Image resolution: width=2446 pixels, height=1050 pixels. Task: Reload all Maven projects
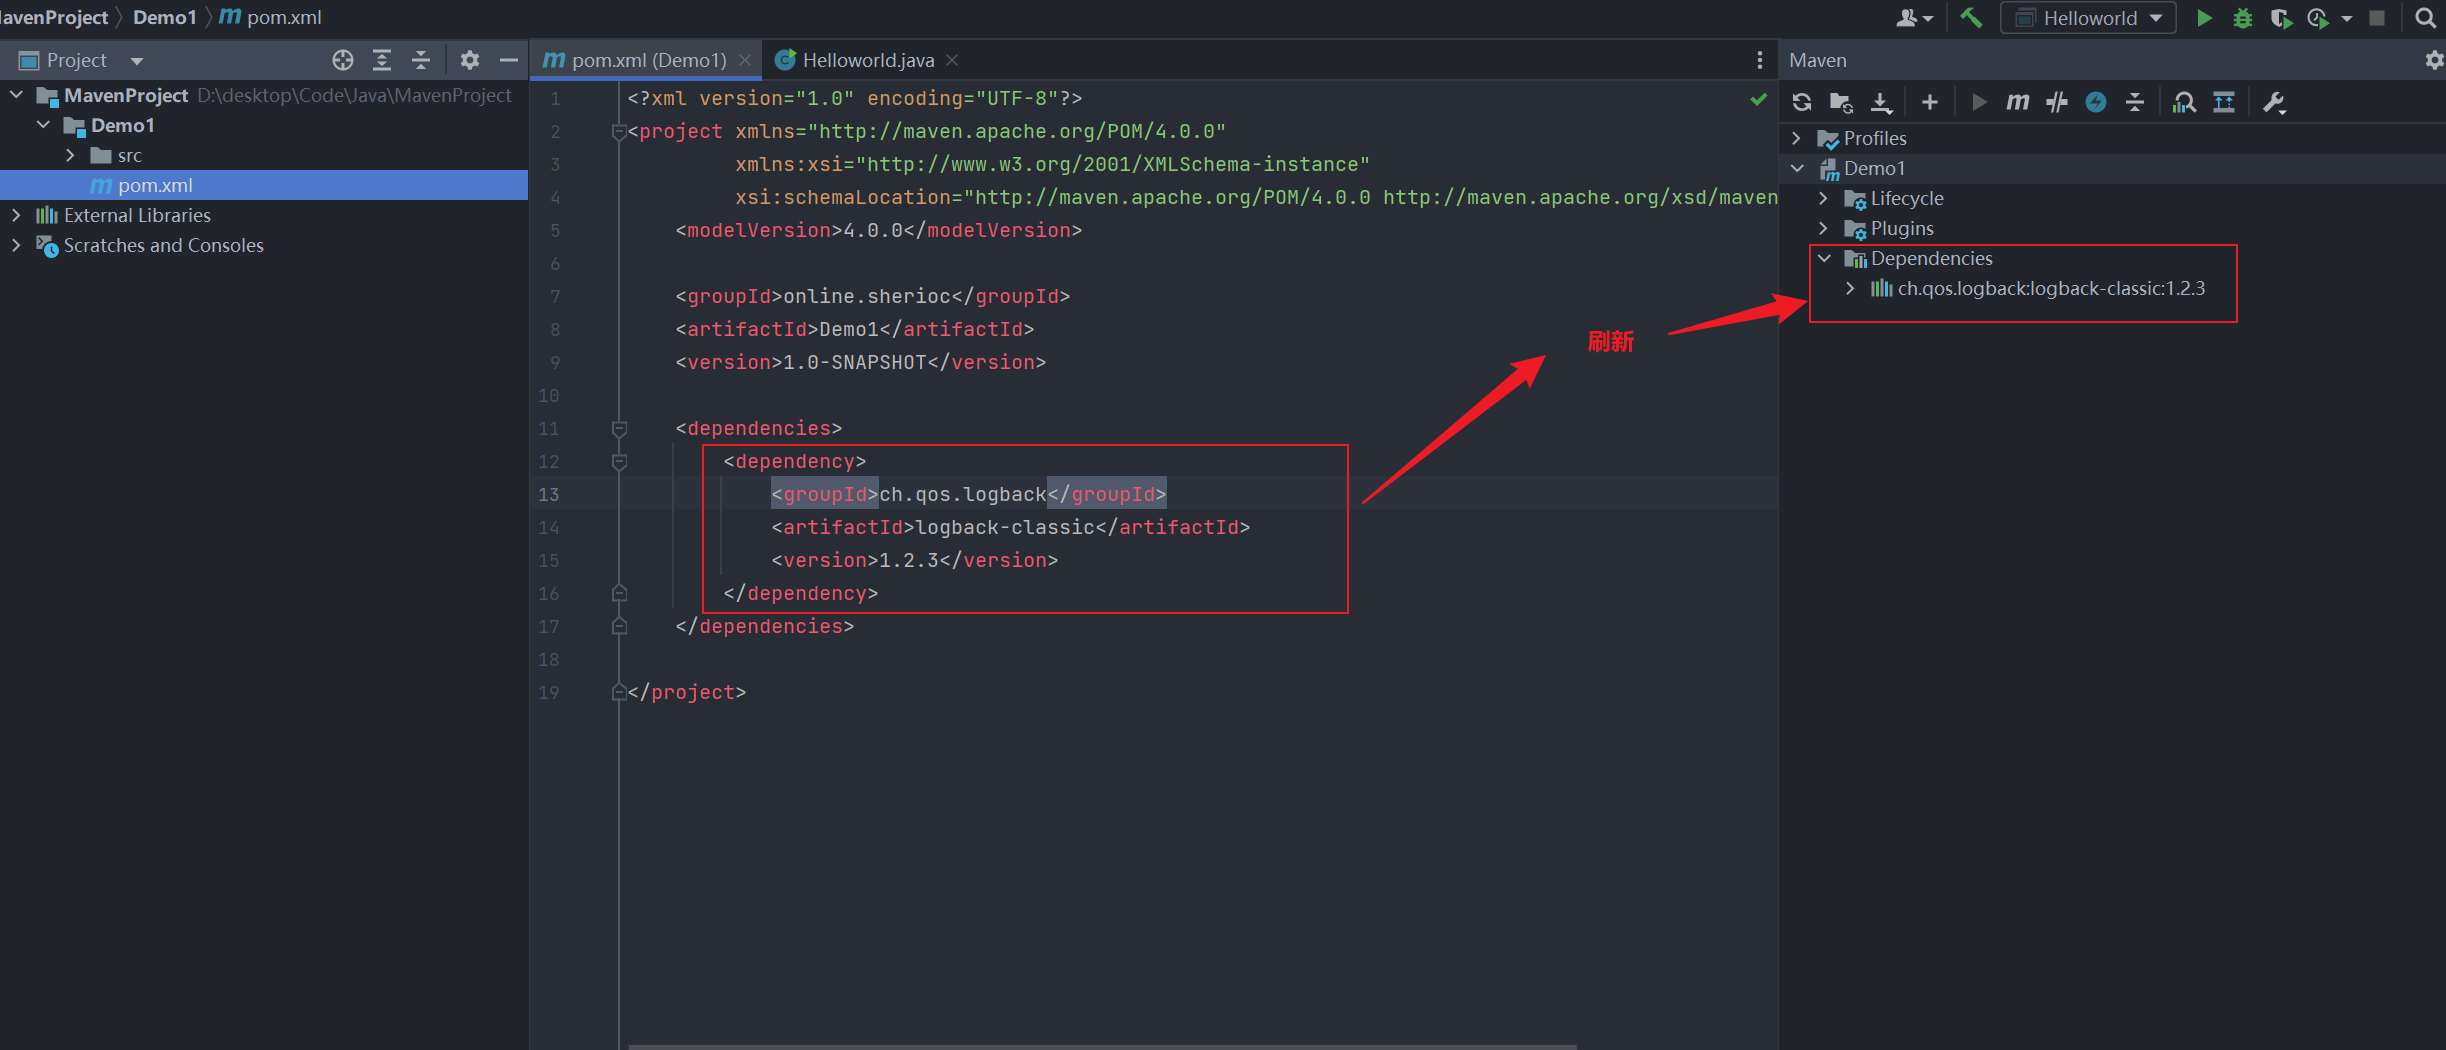(1802, 102)
